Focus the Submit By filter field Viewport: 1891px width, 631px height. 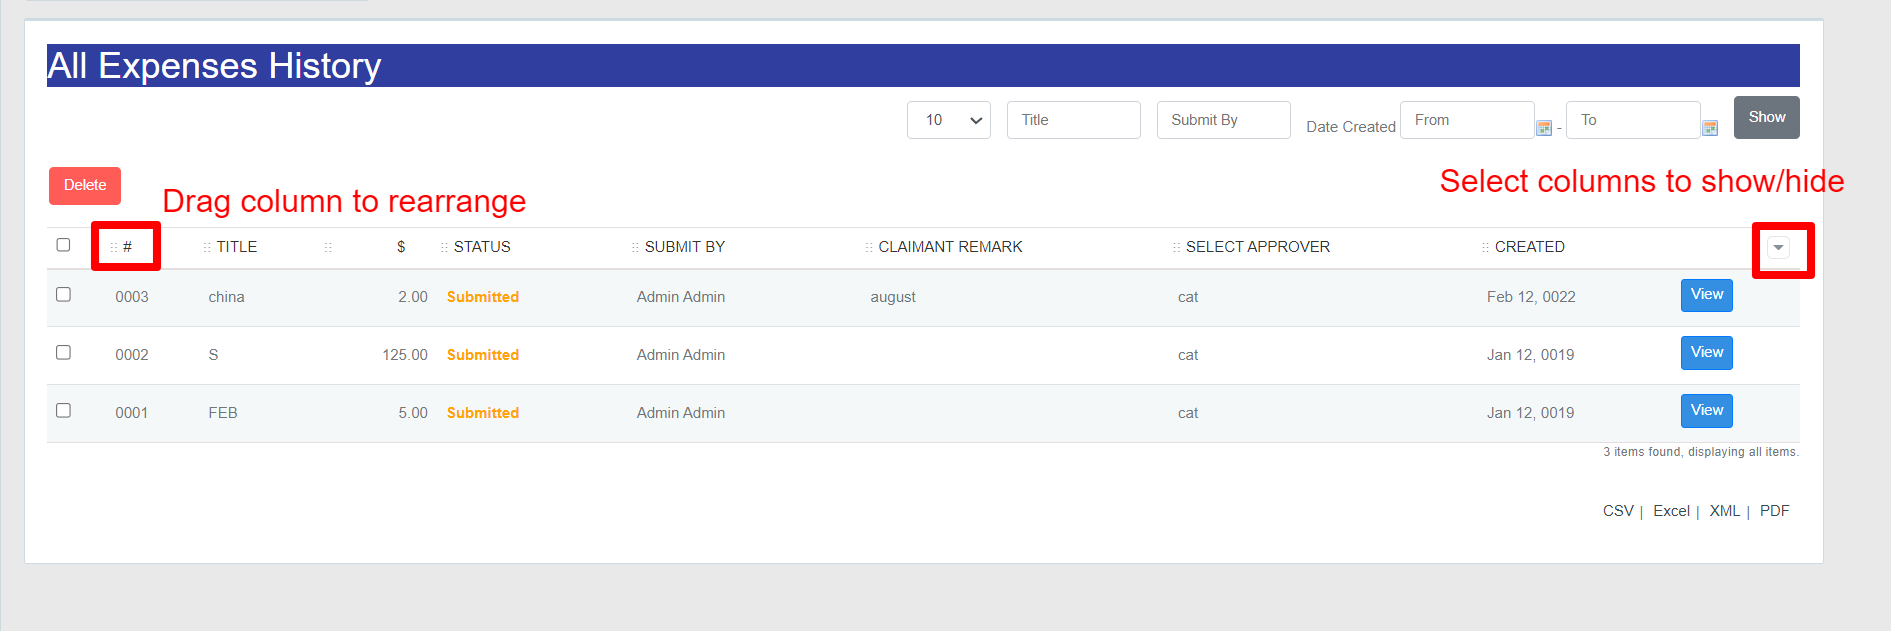click(1223, 120)
